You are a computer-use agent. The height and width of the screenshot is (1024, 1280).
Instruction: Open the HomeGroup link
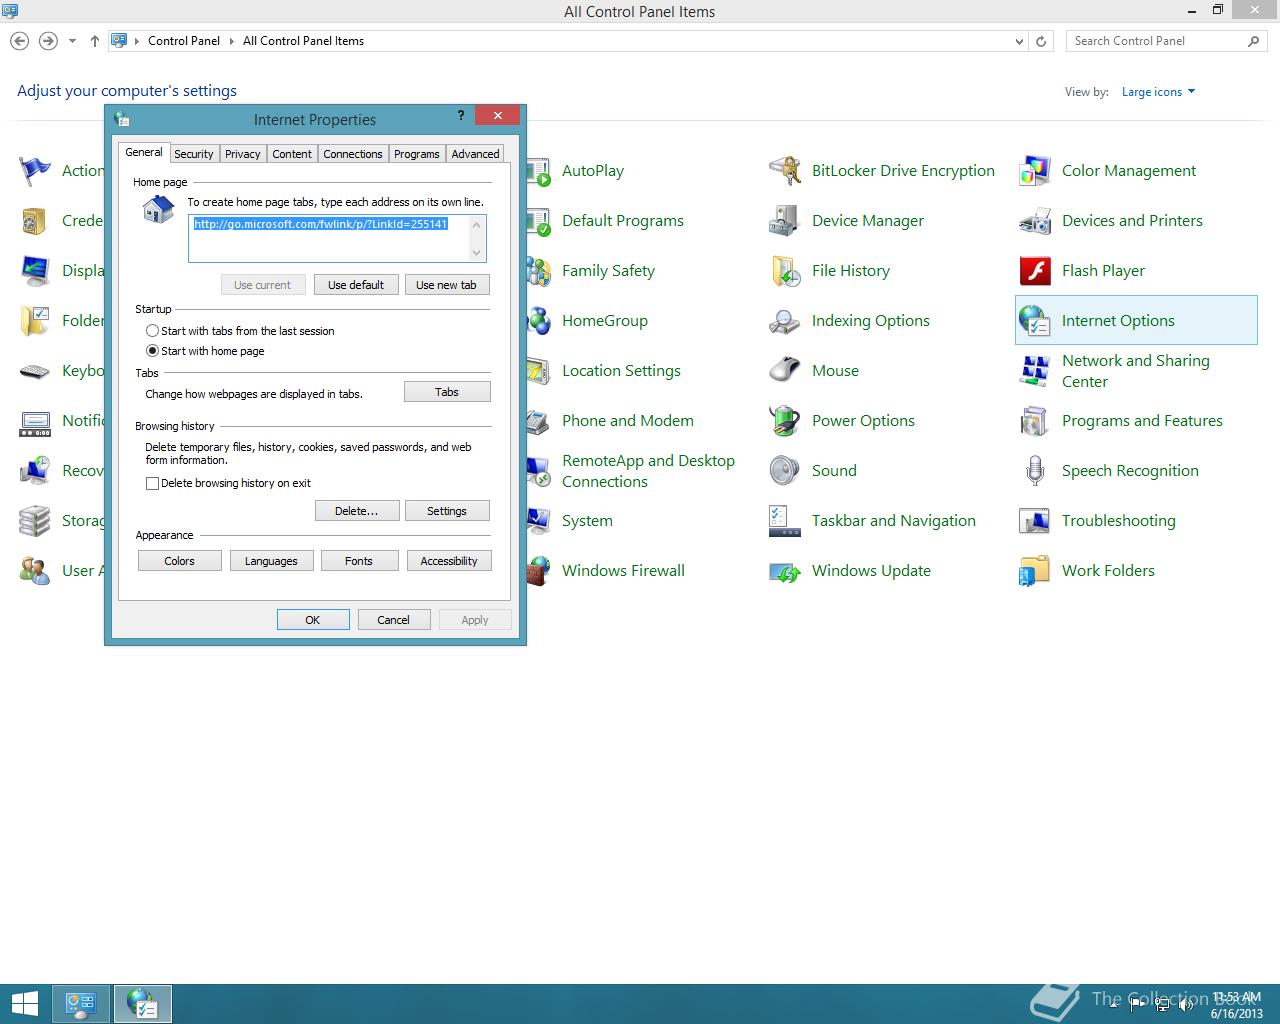tap(605, 321)
